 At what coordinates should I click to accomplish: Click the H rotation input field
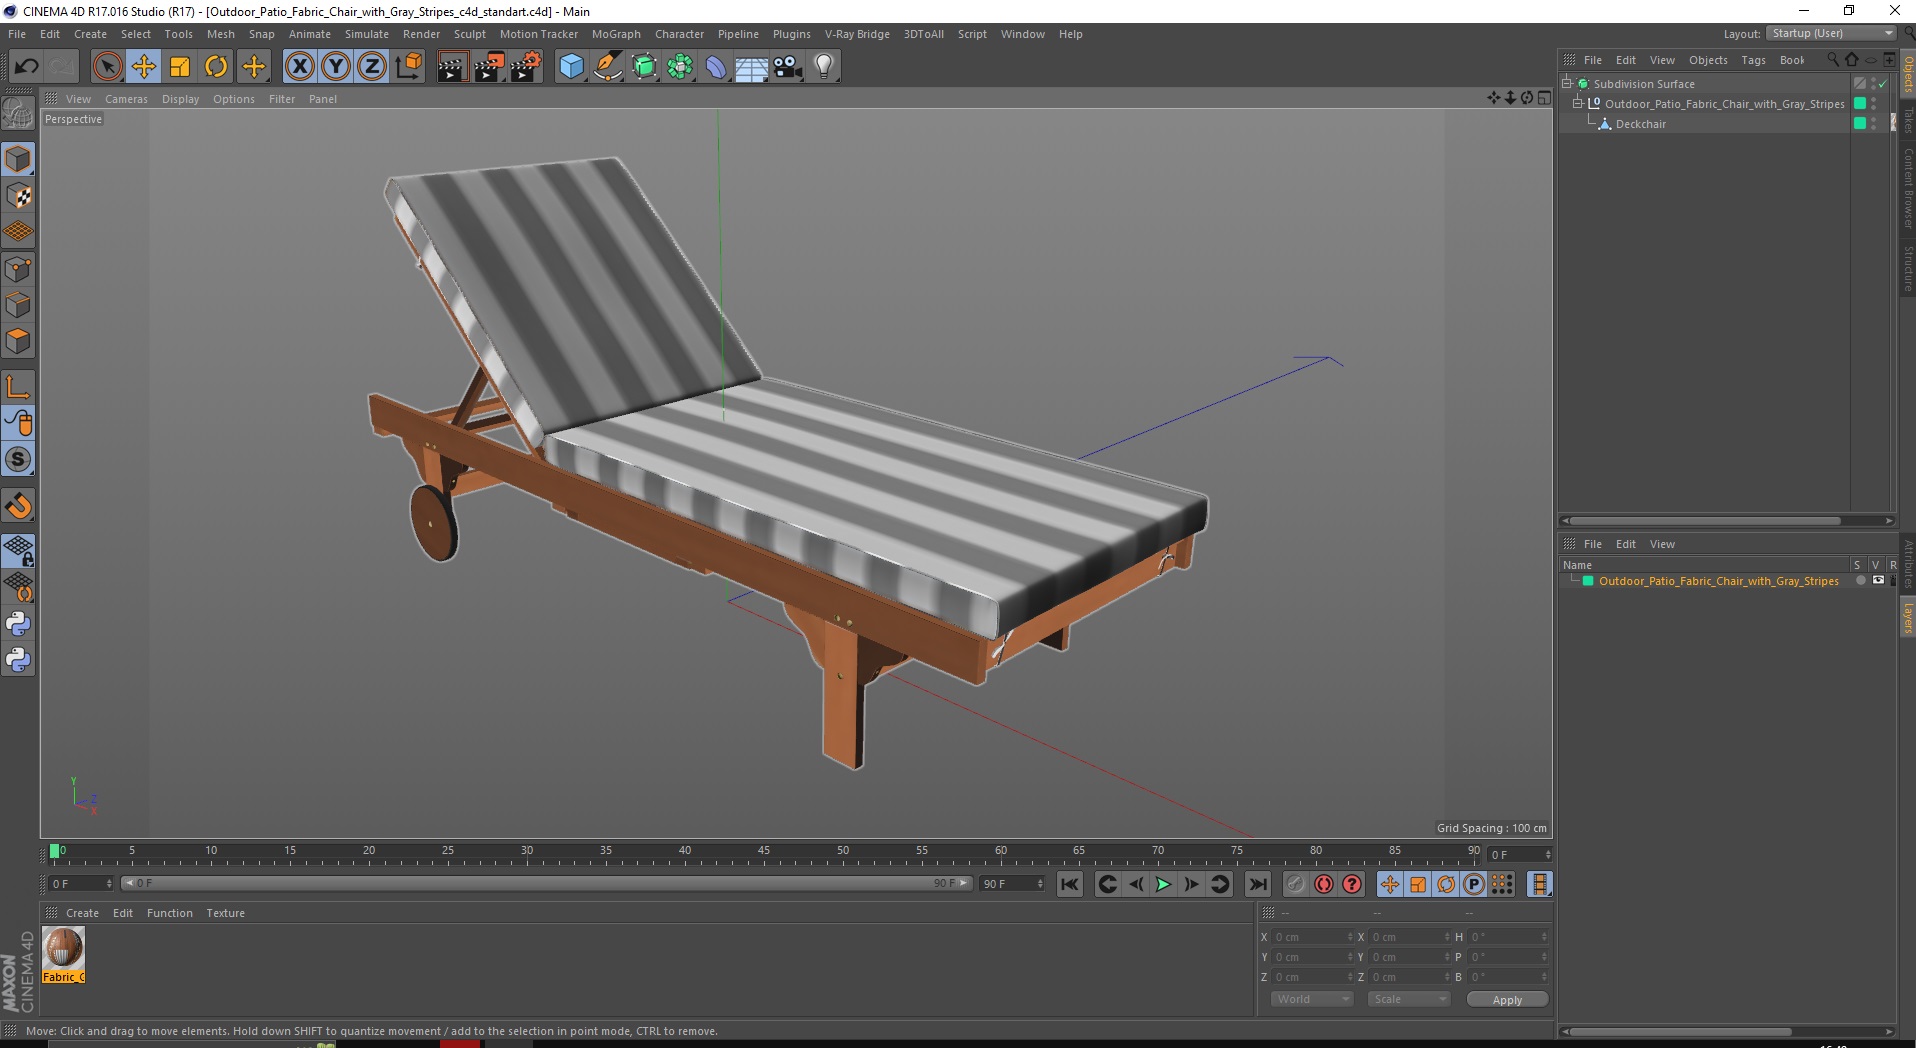coord(1507,937)
